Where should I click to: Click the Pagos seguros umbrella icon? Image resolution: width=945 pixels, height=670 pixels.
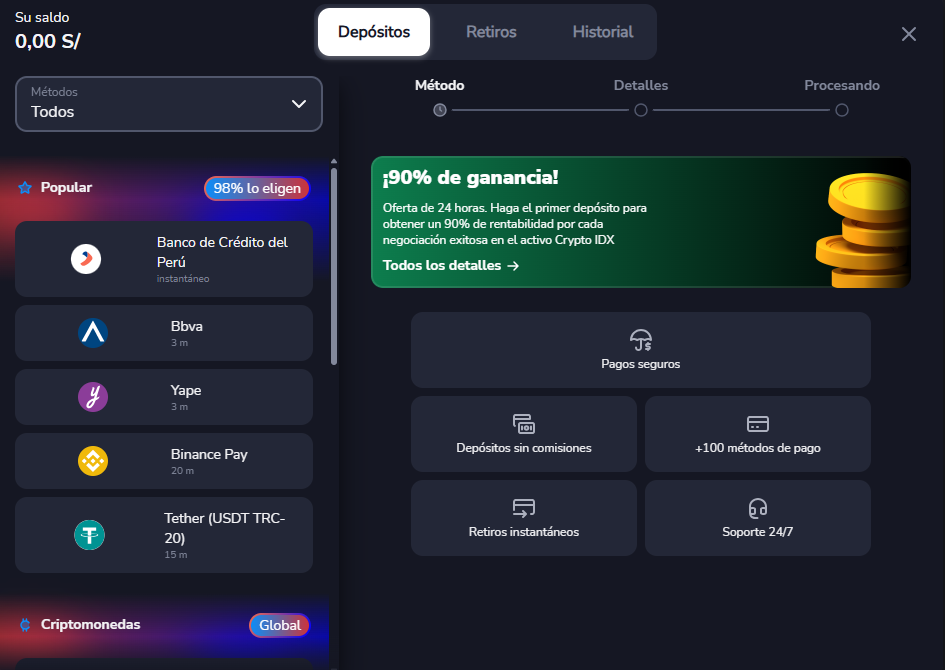[x=641, y=340]
